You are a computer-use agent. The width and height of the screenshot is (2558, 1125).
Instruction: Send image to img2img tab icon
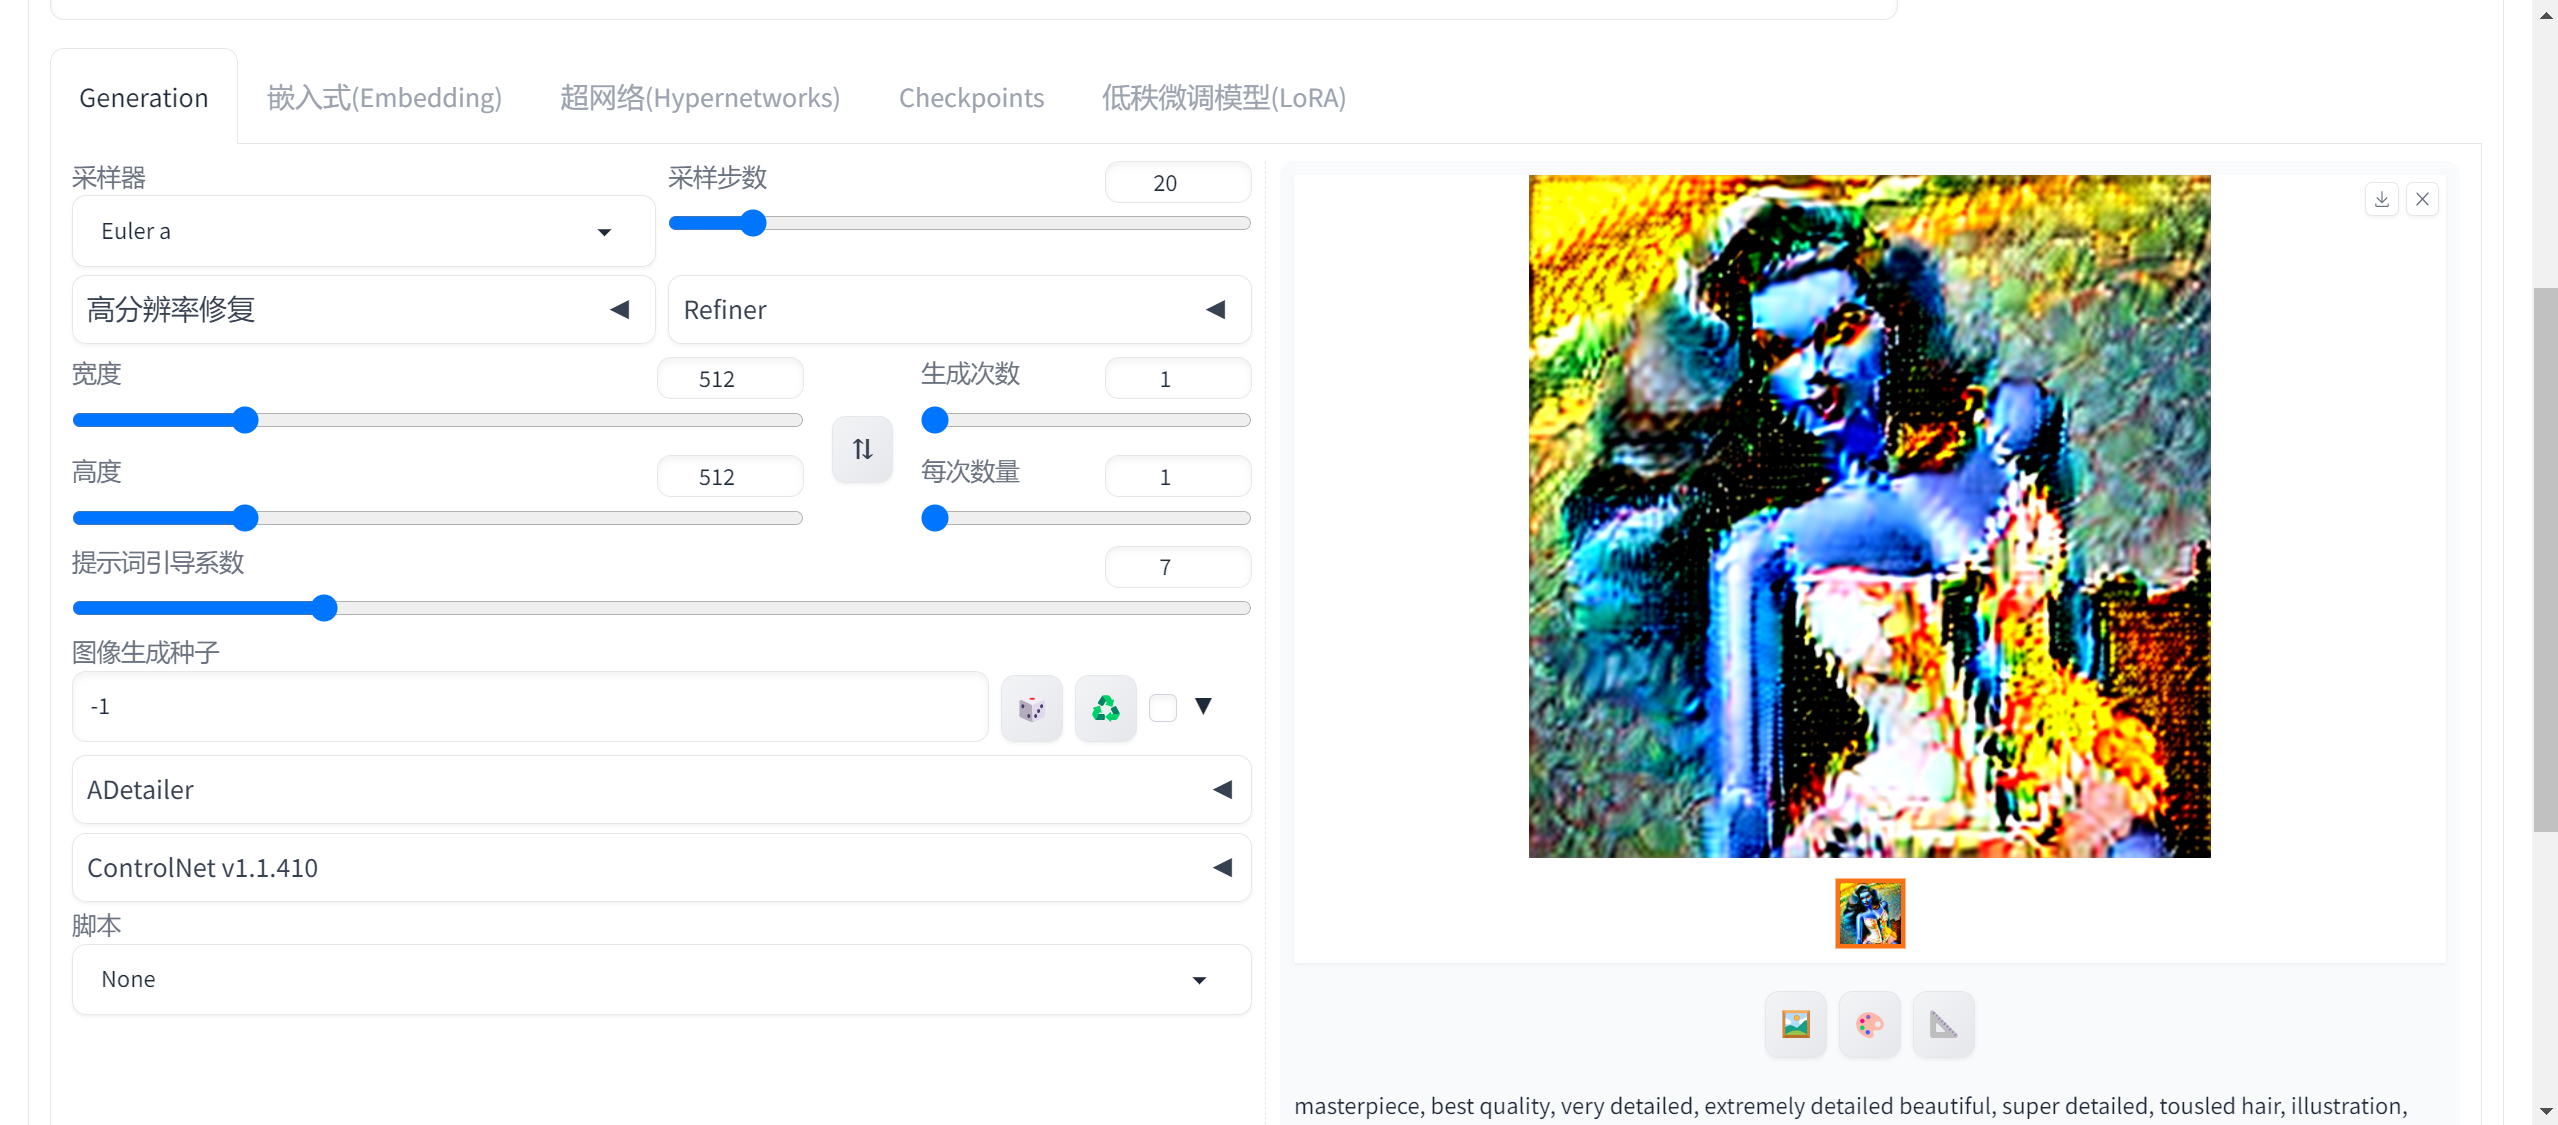(1795, 1024)
